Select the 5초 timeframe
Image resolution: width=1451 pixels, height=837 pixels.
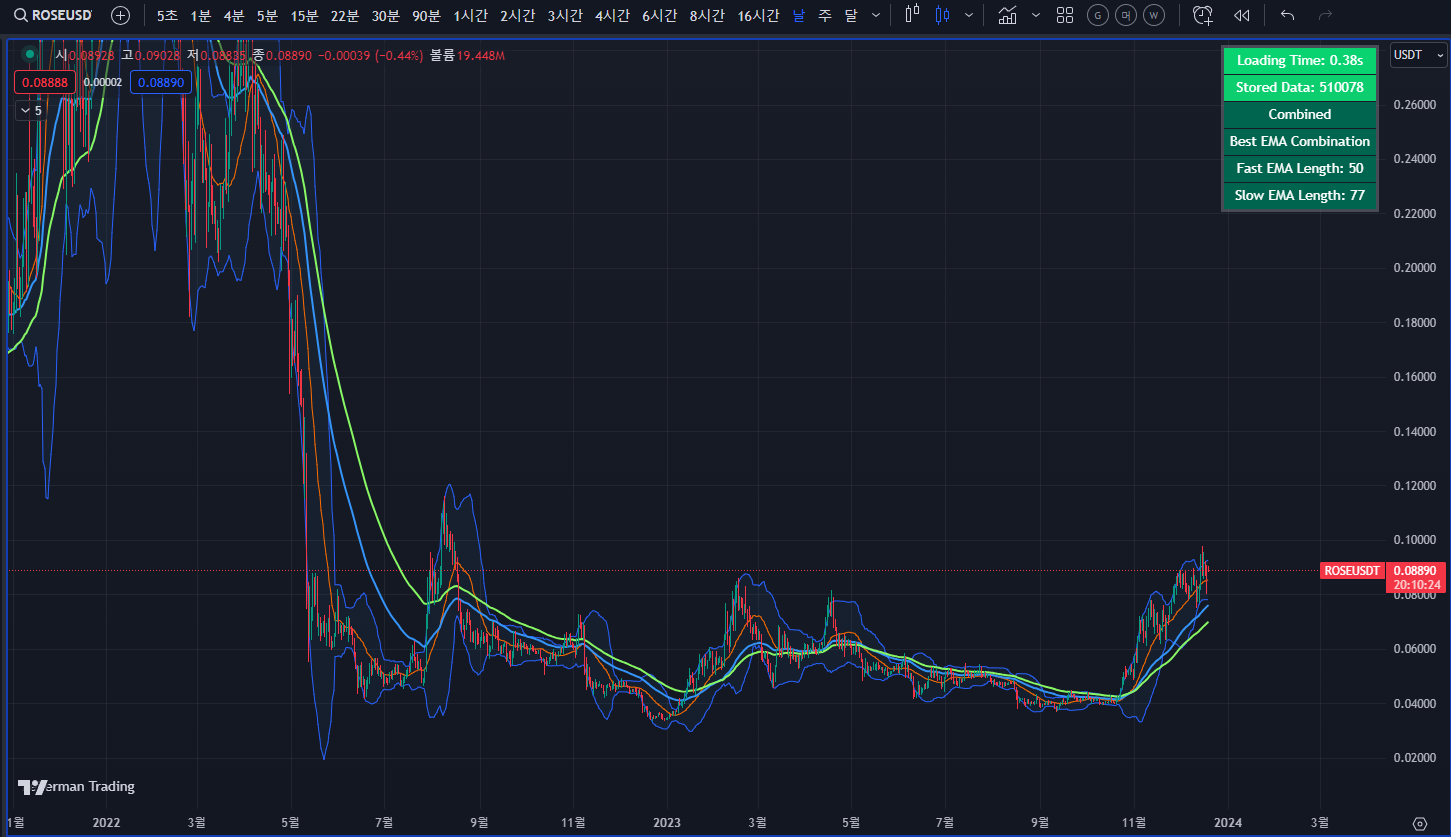pos(168,15)
